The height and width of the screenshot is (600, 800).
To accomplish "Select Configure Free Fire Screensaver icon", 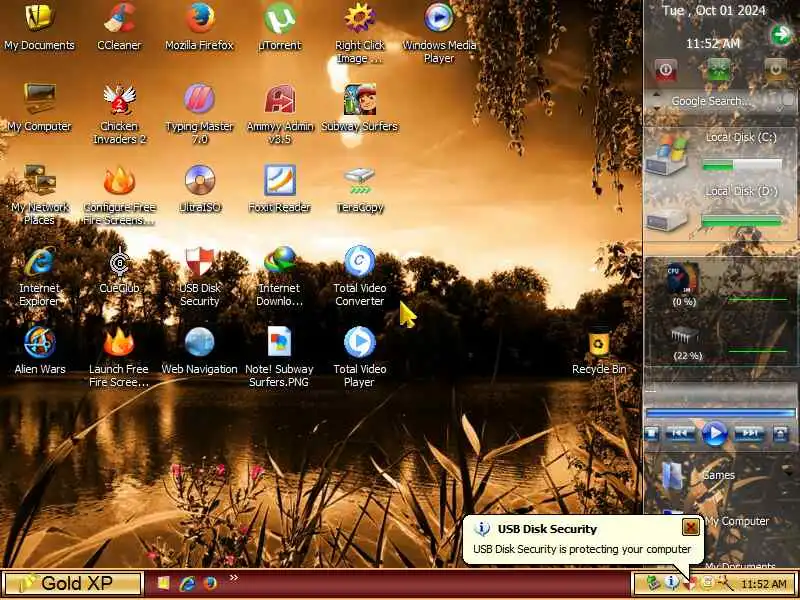I will pos(119,195).
